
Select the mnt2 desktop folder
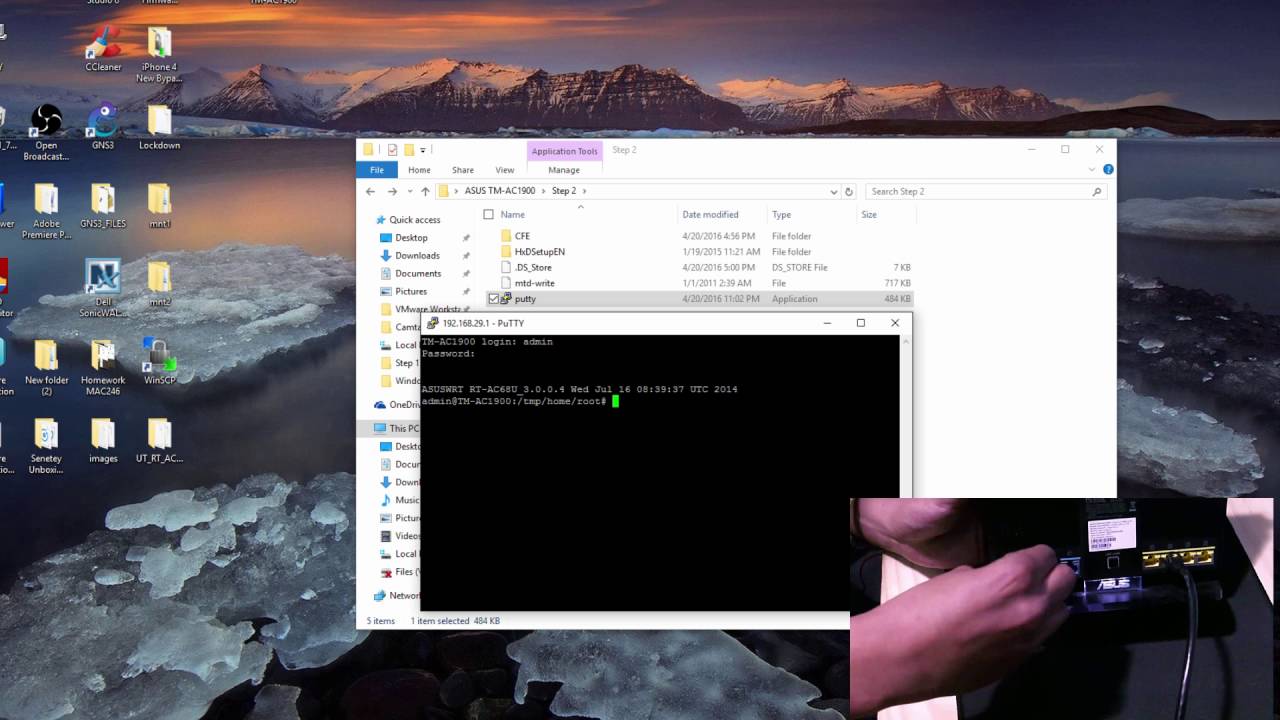(x=159, y=284)
